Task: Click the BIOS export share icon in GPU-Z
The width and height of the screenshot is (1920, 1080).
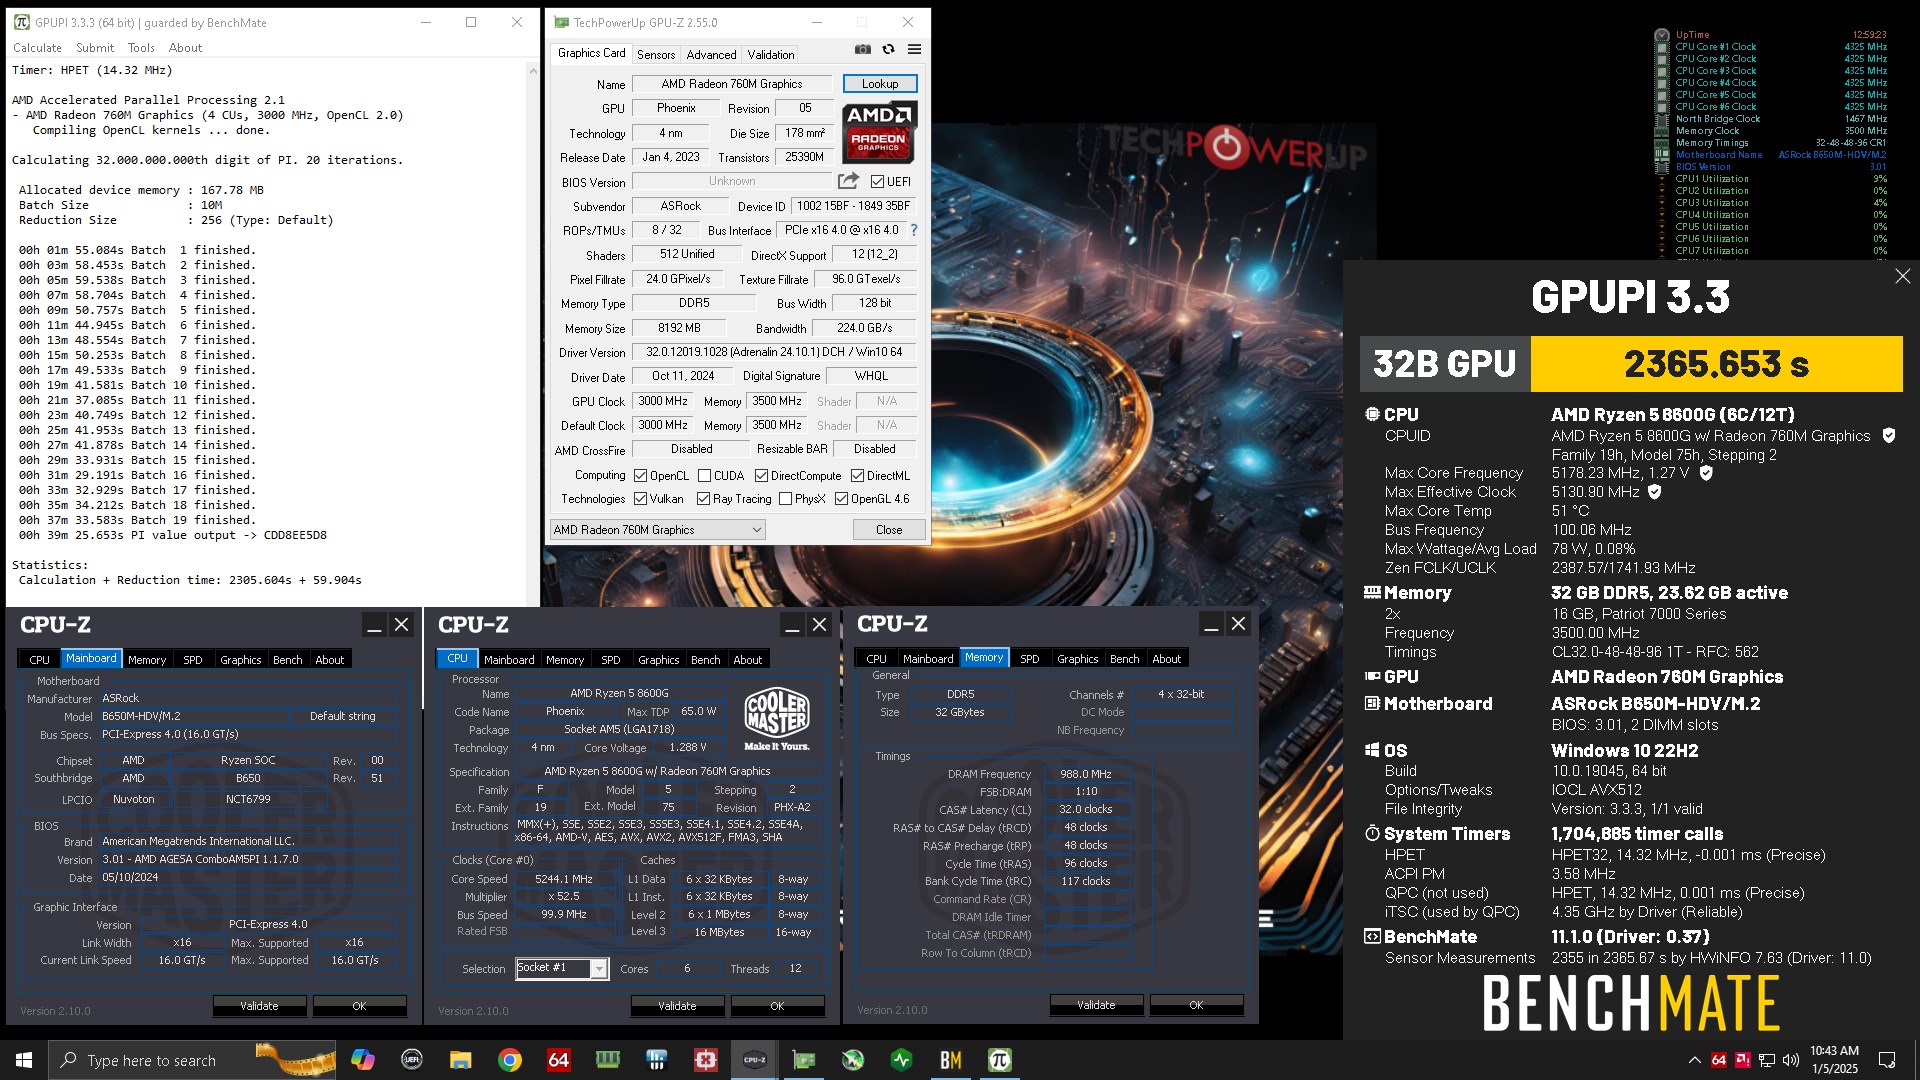Action: click(848, 181)
